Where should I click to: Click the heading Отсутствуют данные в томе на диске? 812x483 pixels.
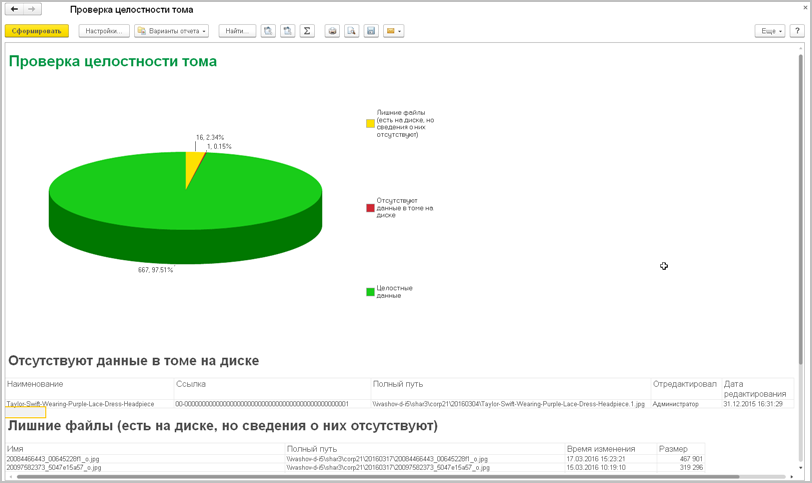[134, 361]
